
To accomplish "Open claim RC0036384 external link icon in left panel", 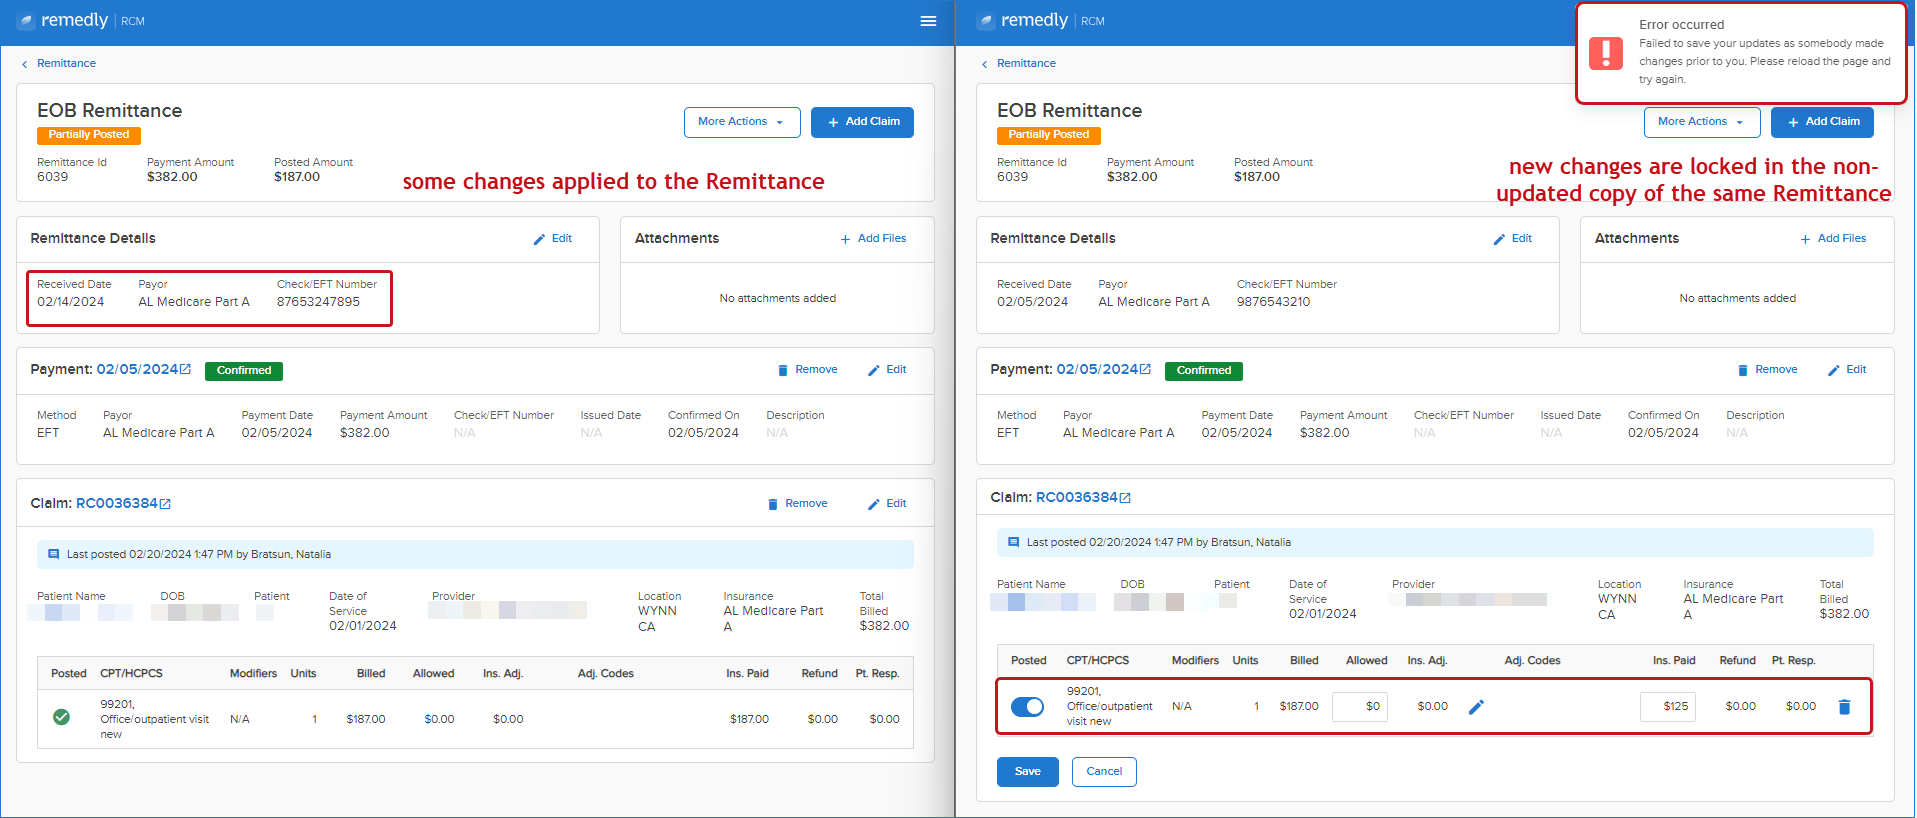I will [165, 504].
